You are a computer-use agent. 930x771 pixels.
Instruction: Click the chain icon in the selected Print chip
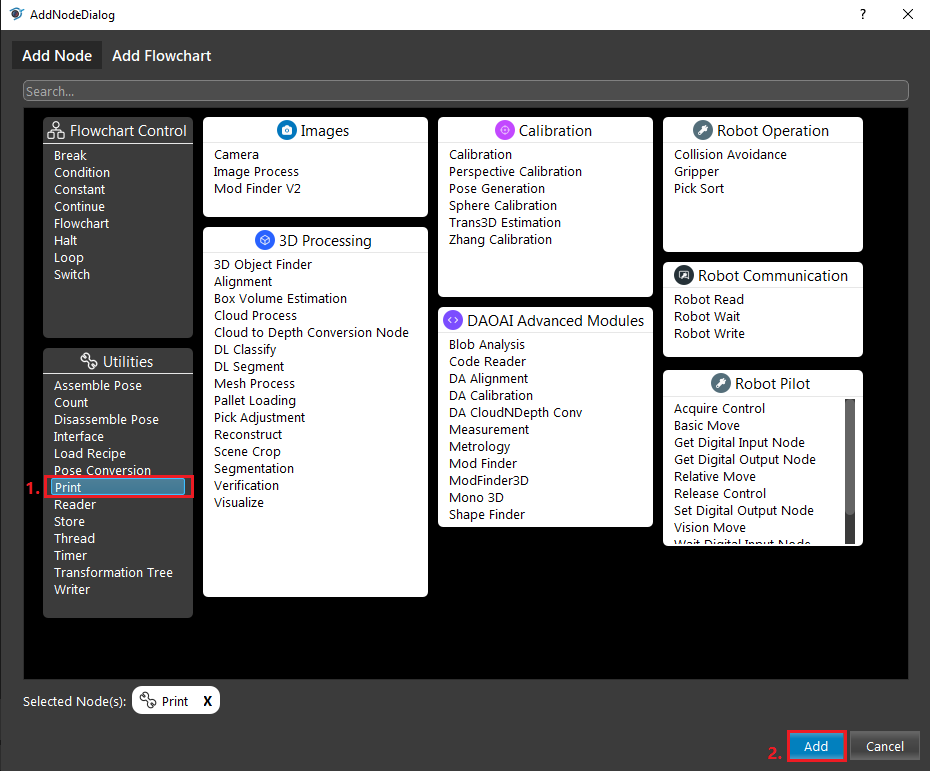(x=148, y=700)
